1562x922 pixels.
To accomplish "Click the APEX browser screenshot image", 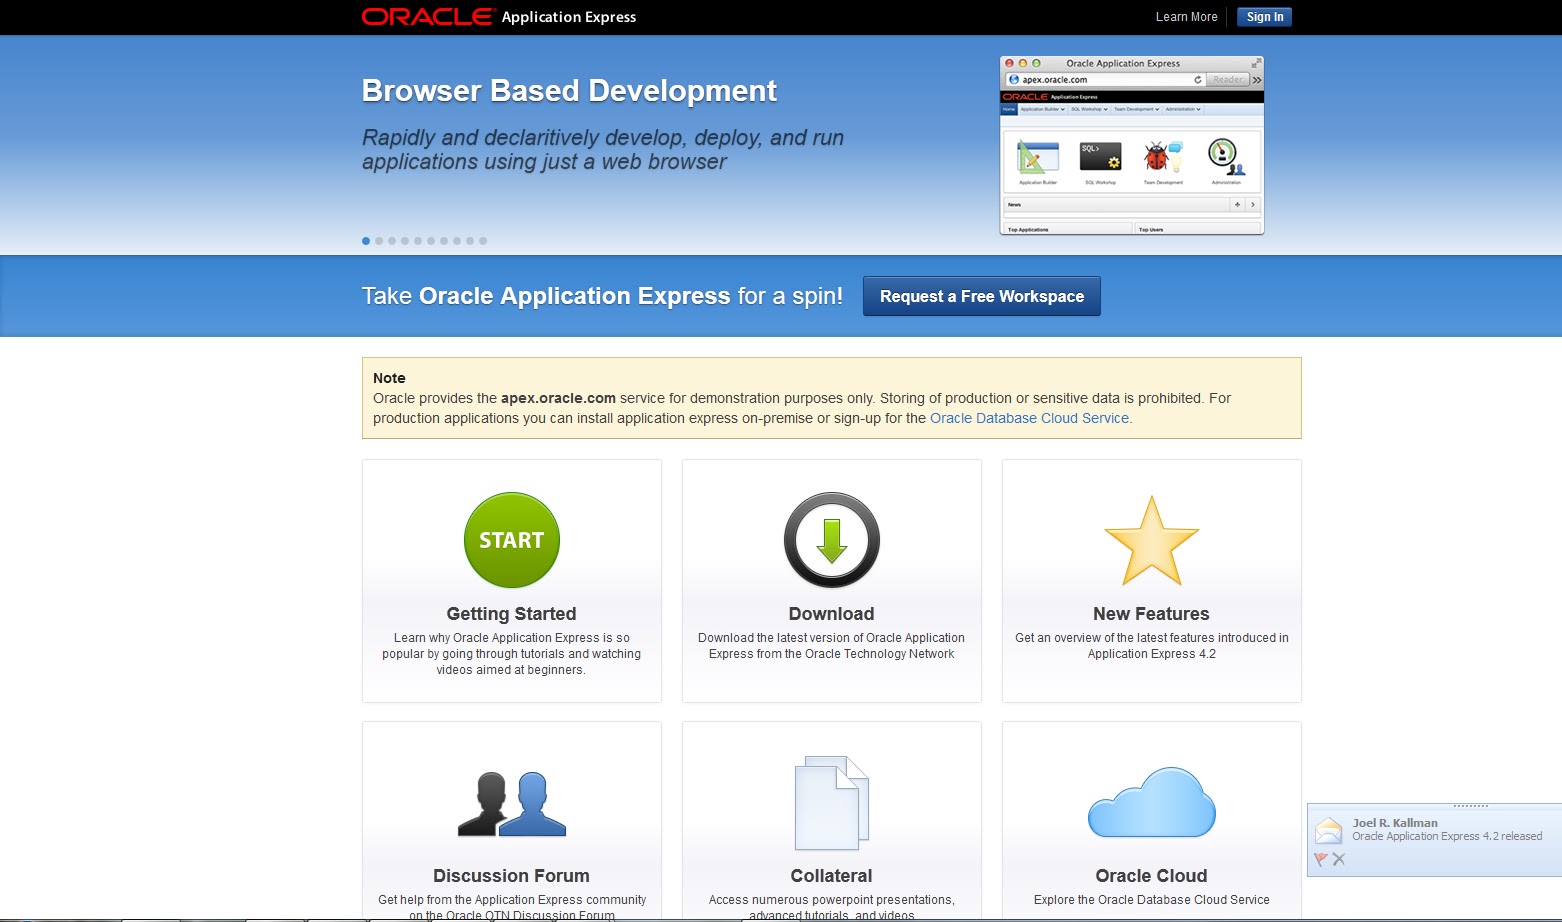I will point(1132,145).
